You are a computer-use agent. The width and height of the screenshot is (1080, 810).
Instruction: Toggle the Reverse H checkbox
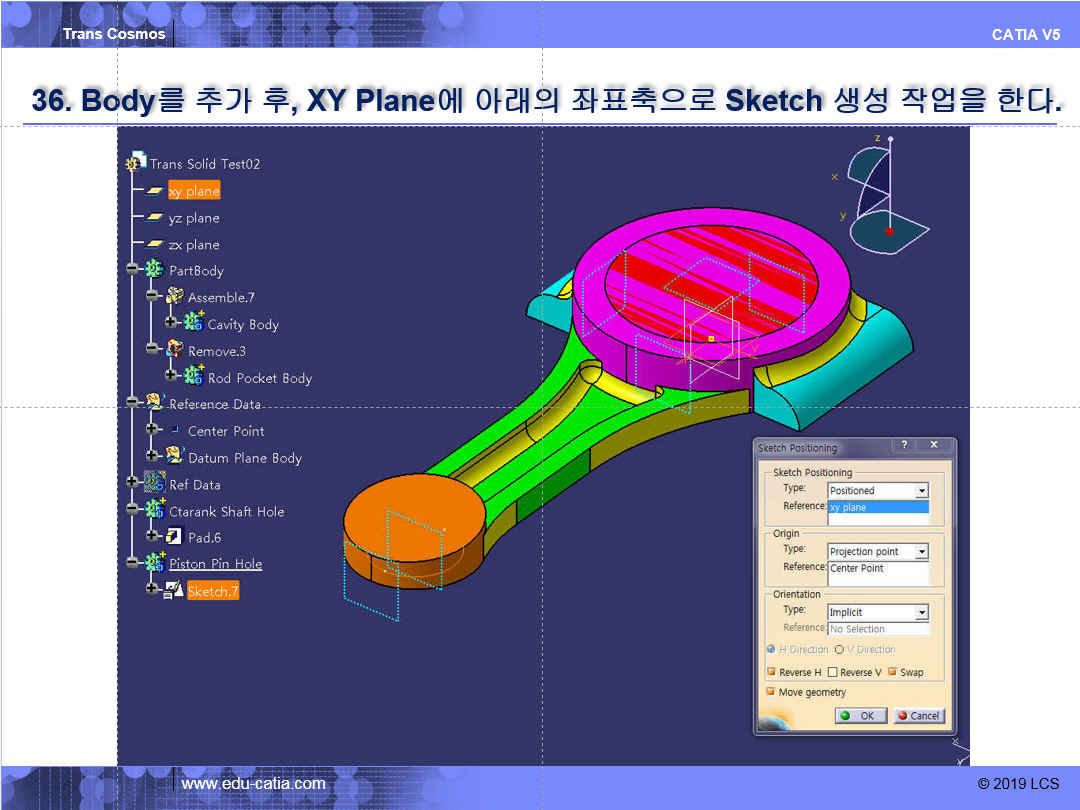point(771,672)
